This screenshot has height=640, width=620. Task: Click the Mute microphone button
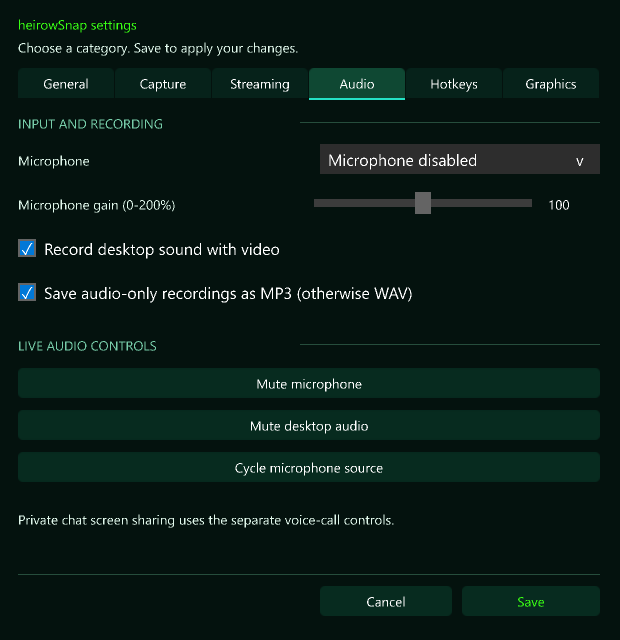[x=309, y=383]
